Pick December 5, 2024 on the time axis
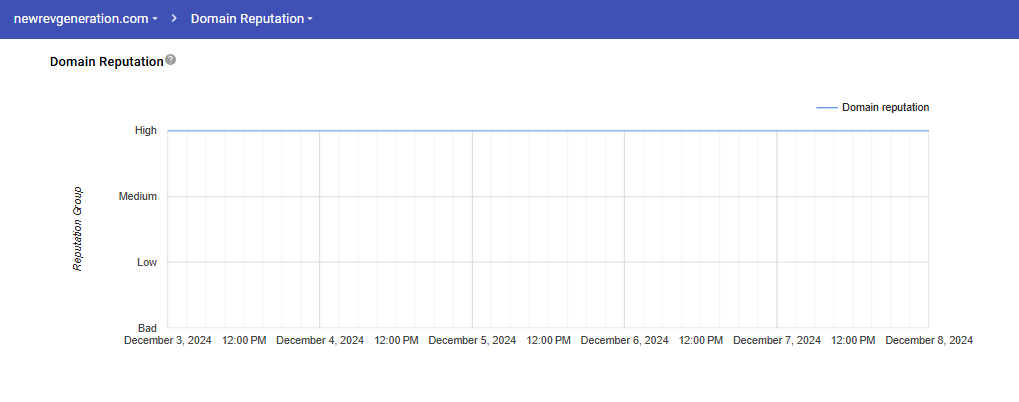Image resolution: width=1019 pixels, height=402 pixels. [472, 341]
